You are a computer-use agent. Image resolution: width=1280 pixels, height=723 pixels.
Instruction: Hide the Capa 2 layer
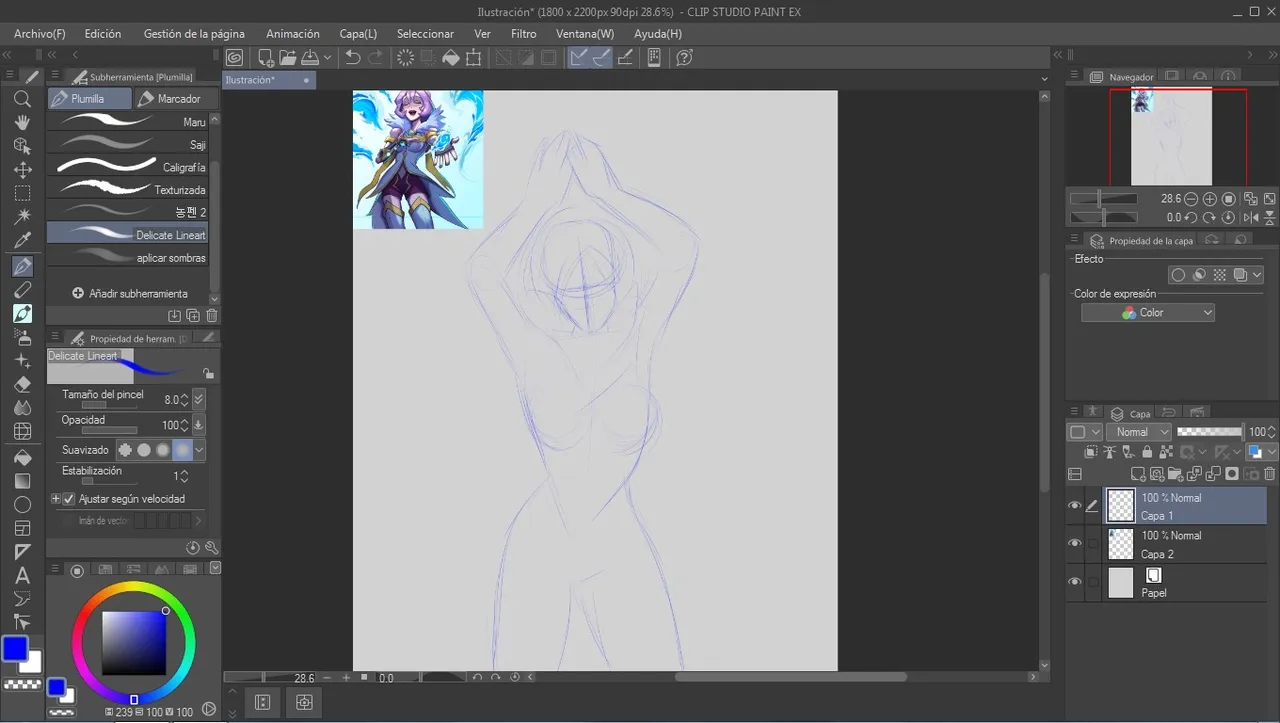point(1075,544)
